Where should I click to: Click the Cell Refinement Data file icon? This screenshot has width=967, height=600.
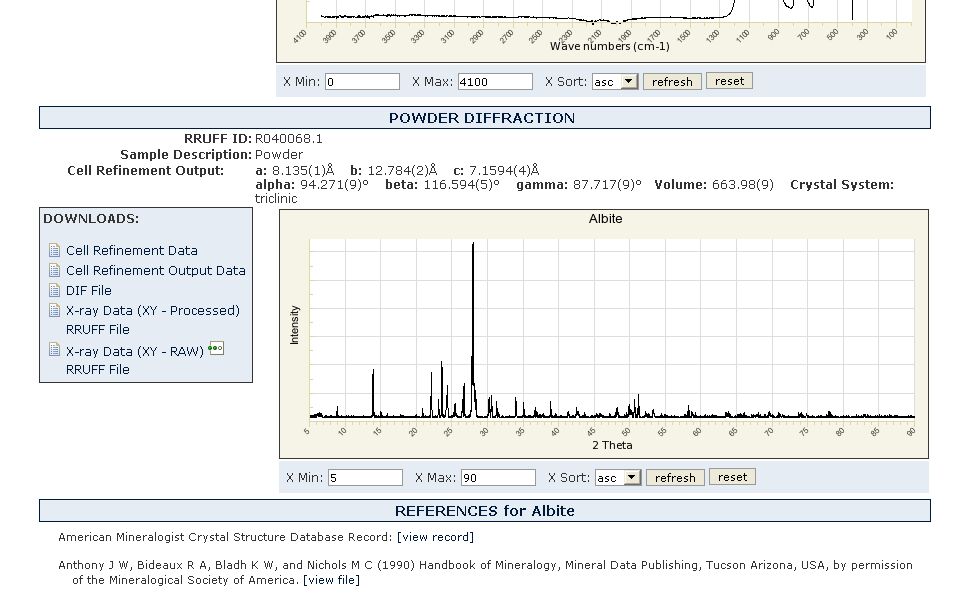pyautogui.click(x=55, y=250)
